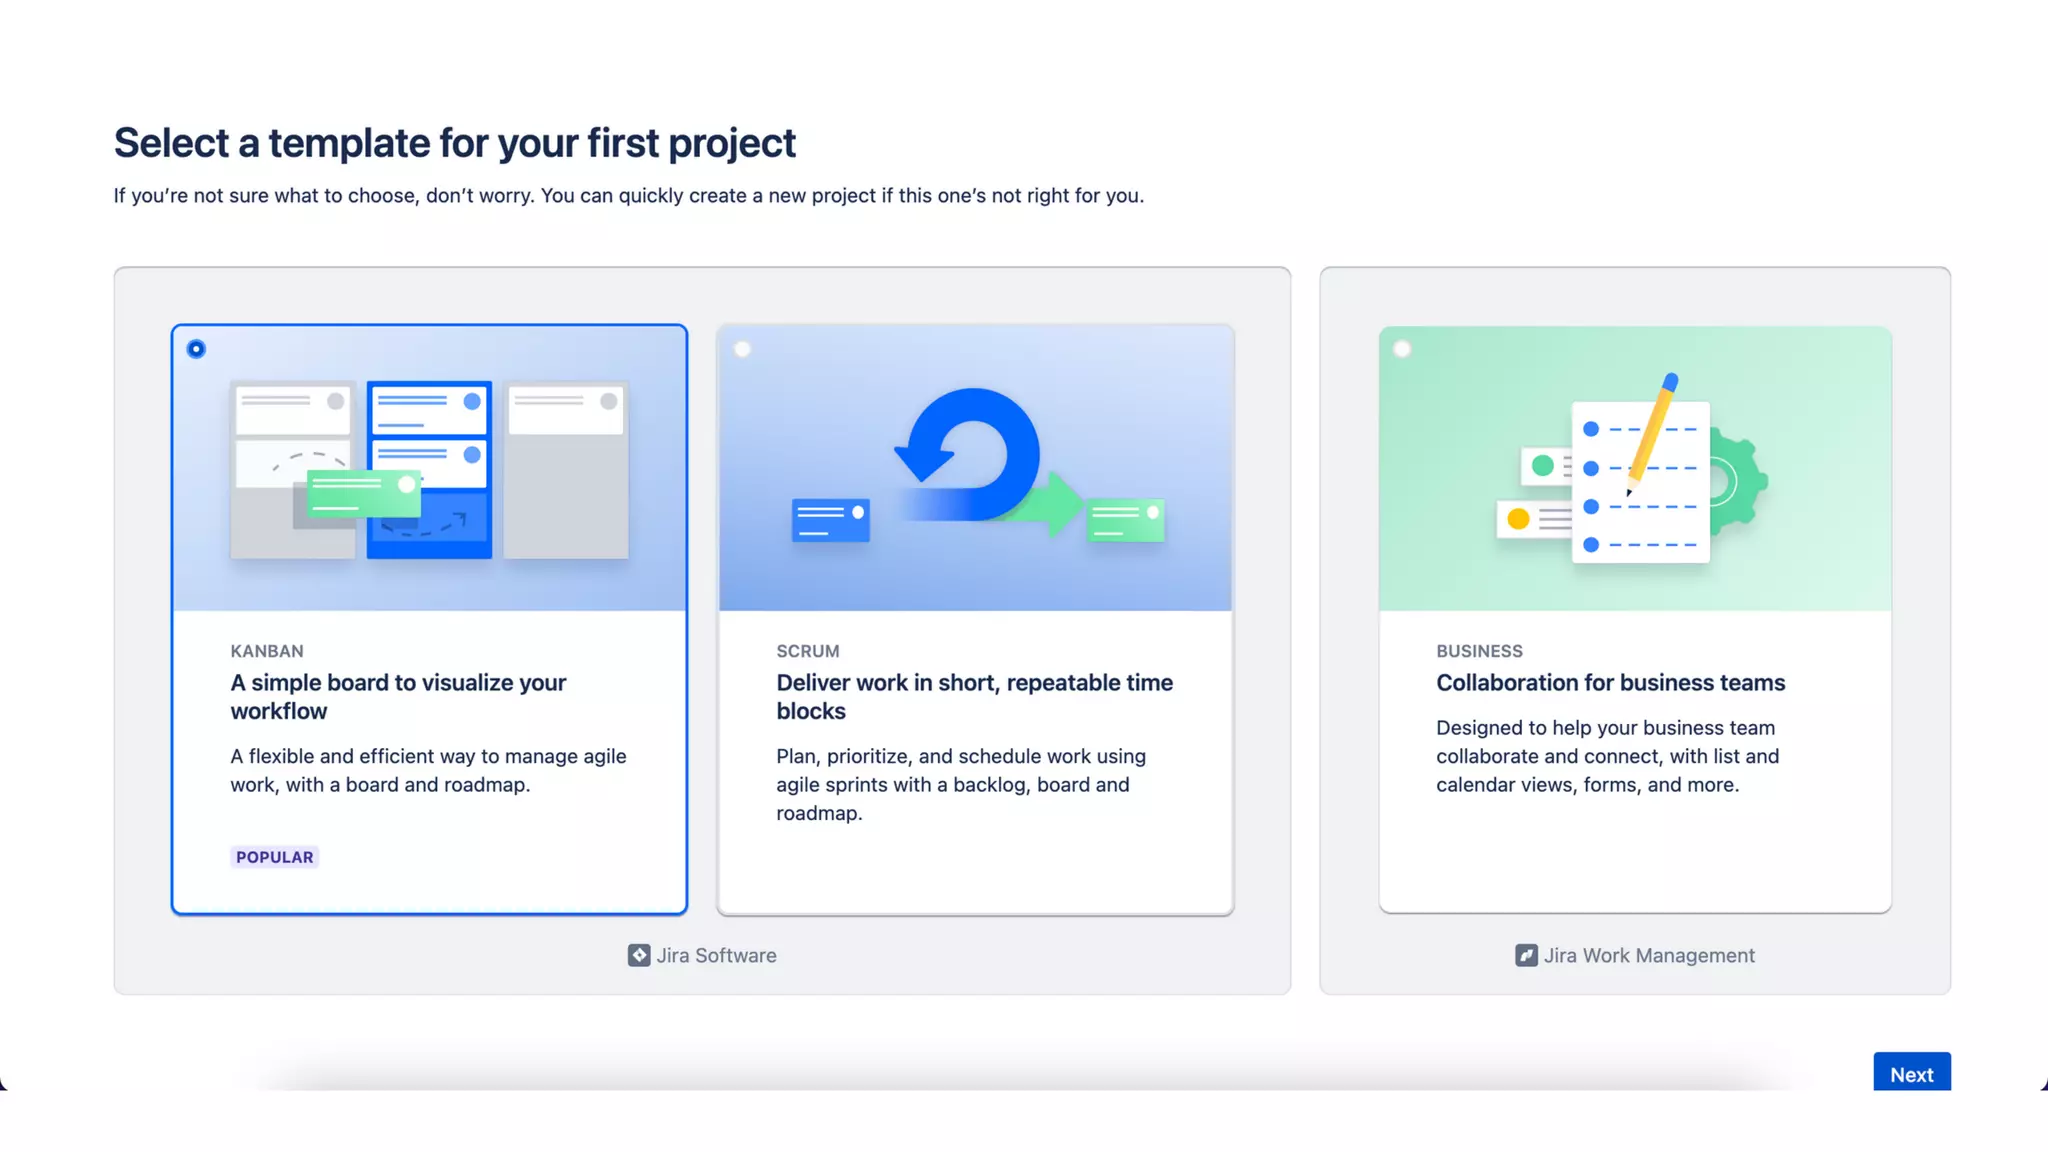Click the subtitle starting 'If you're not sure'

[x=628, y=196]
